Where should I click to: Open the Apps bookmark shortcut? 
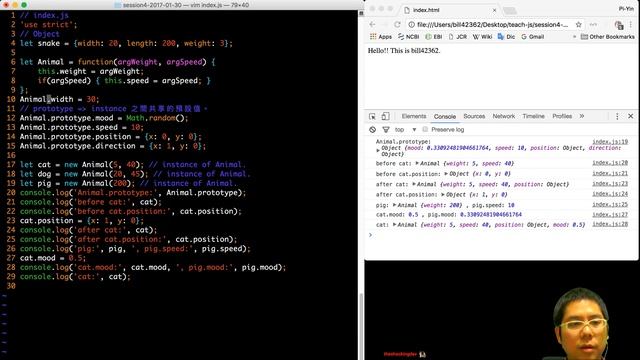click(381, 37)
